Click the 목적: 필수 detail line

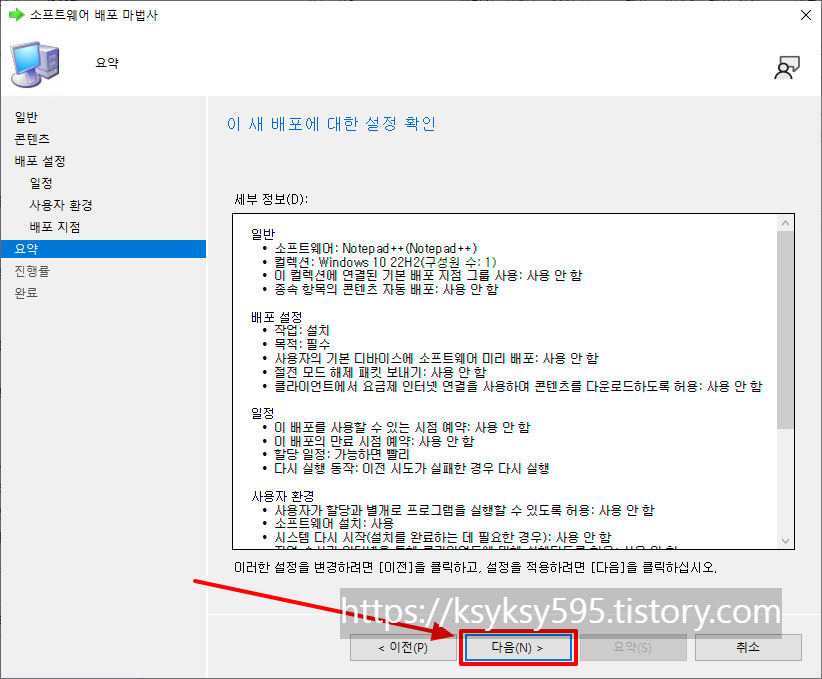(302, 344)
